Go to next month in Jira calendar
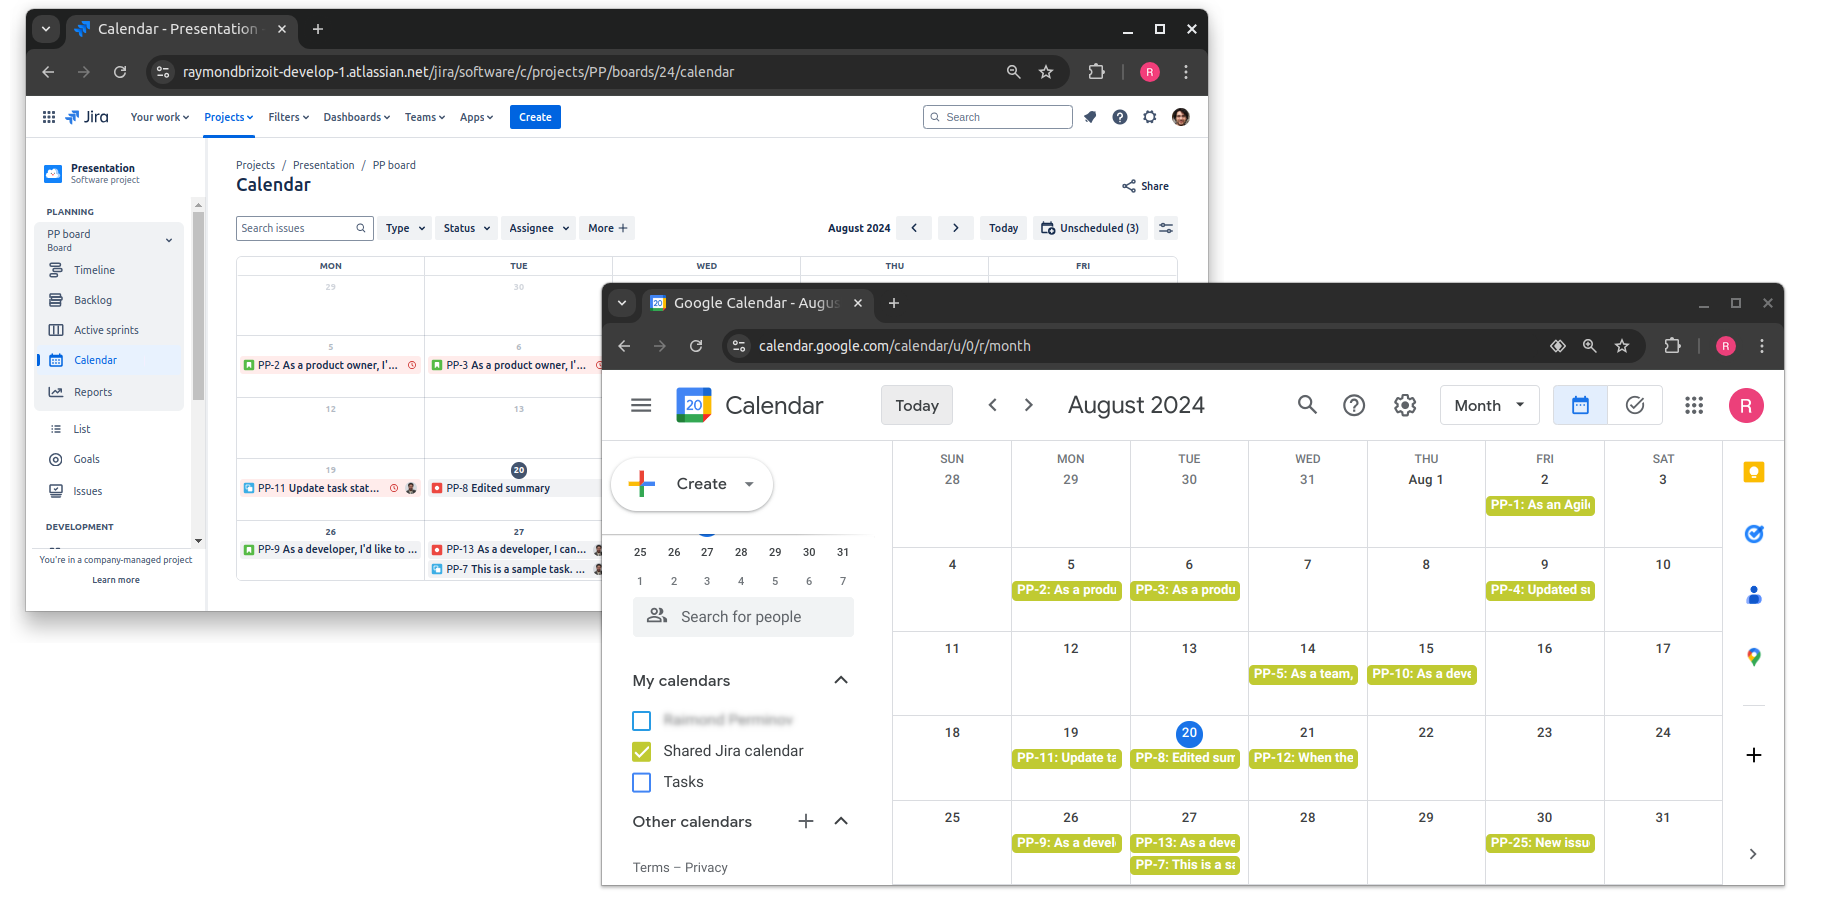 pyautogui.click(x=956, y=228)
